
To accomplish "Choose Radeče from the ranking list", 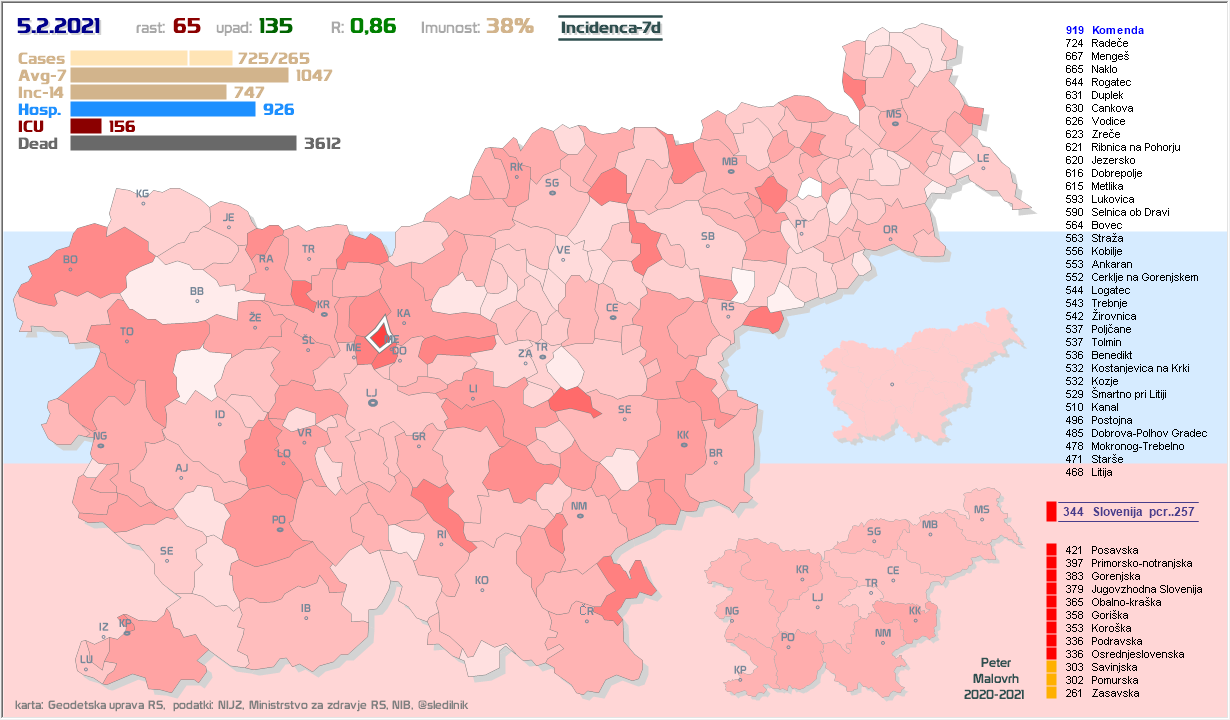I will (1110, 44).
